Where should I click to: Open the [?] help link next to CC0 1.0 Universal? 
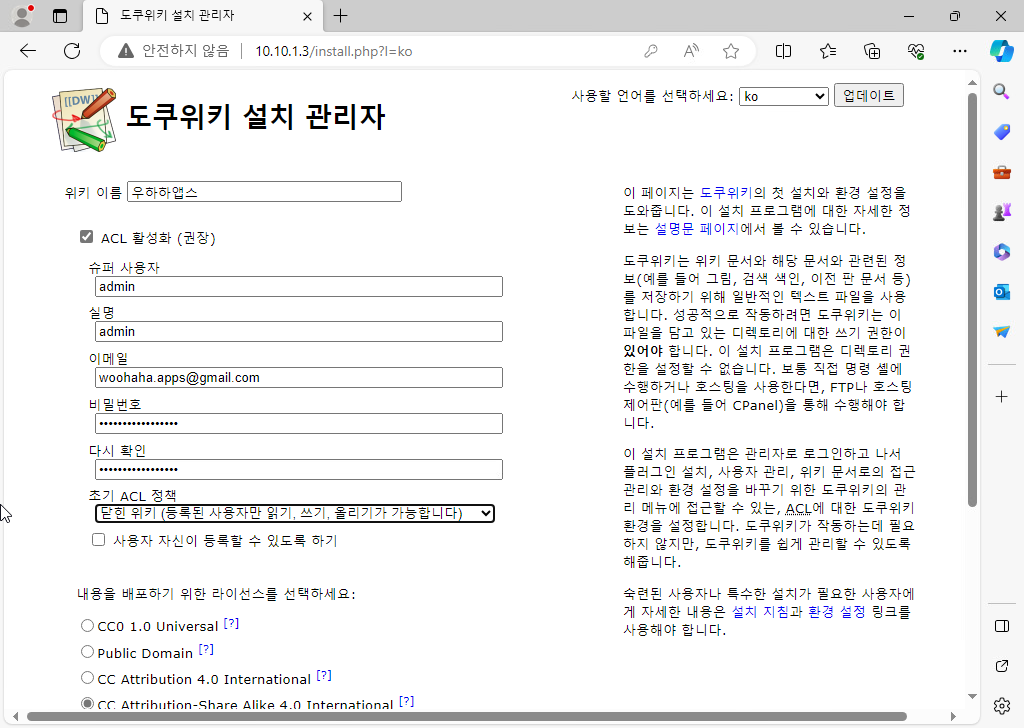coord(231,623)
